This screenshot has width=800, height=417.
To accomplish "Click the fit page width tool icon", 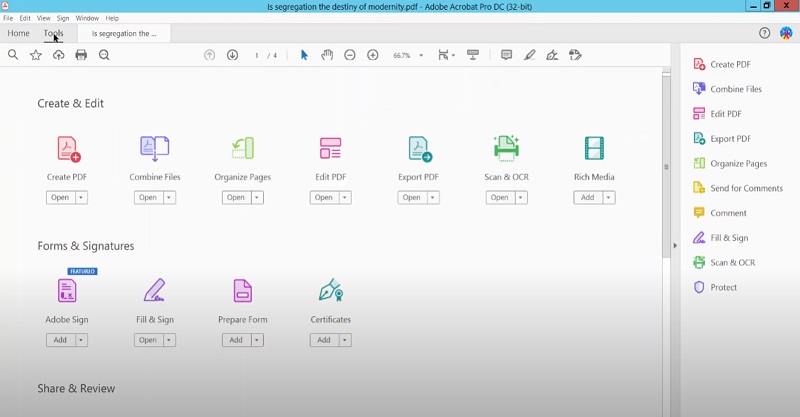I will pyautogui.click(x=446, y=55).
